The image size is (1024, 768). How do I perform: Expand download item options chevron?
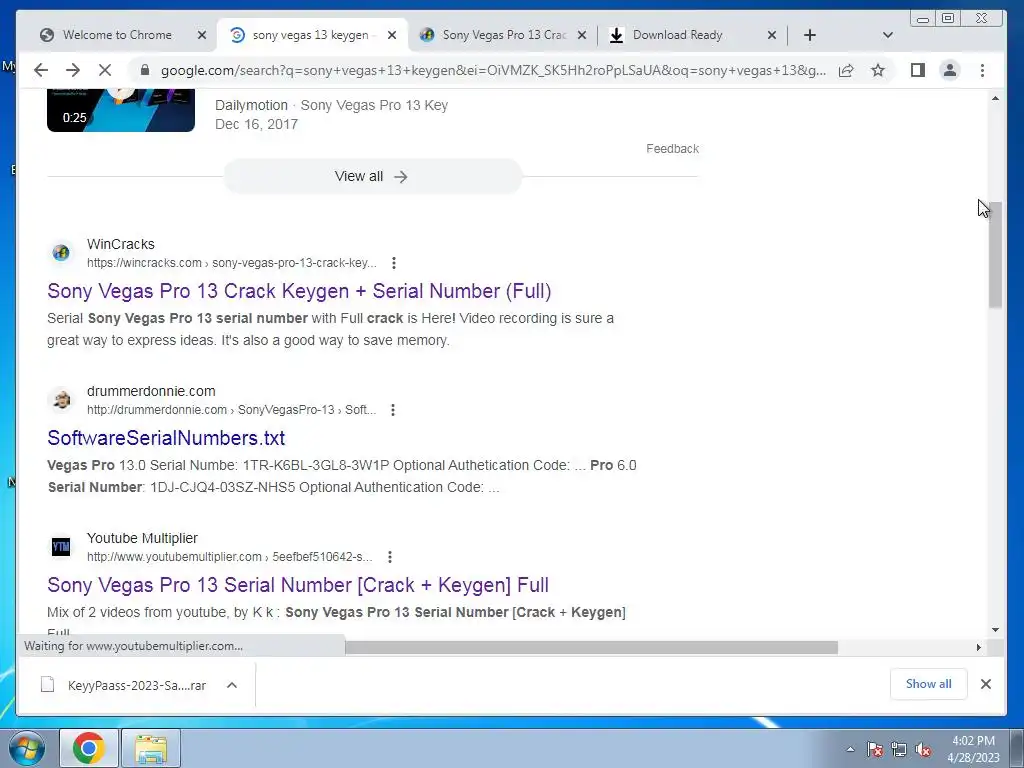click(x=232, y=685)
